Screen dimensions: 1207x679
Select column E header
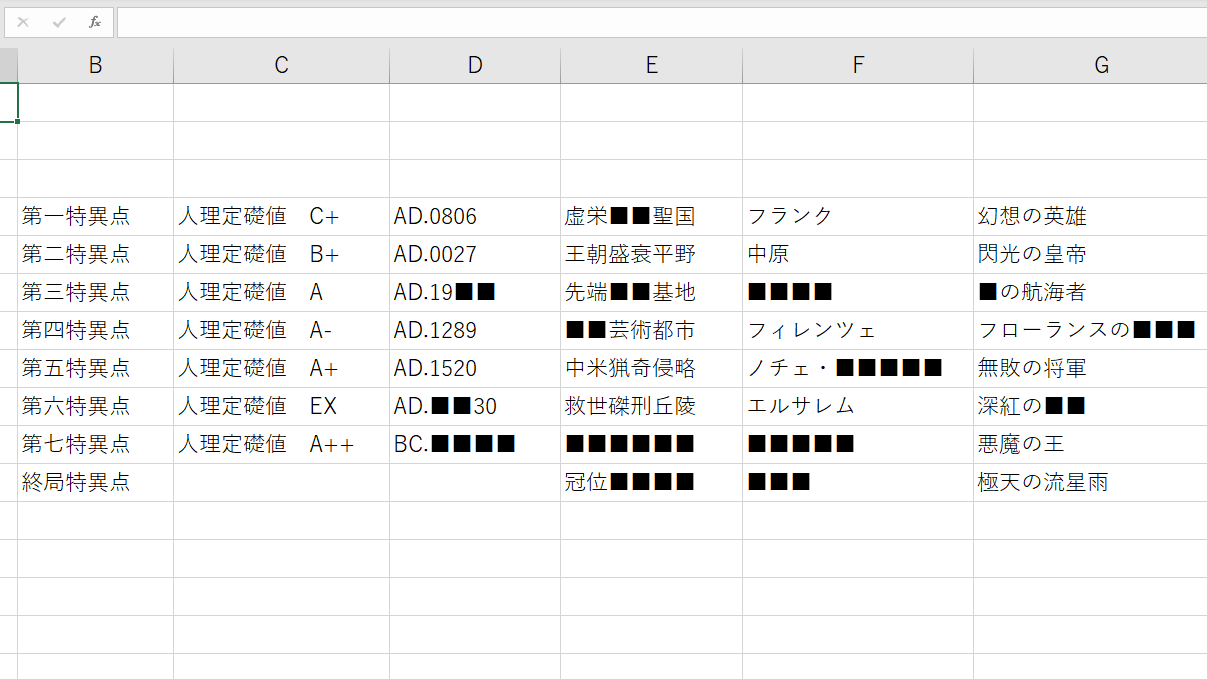[x=651, y=65]
